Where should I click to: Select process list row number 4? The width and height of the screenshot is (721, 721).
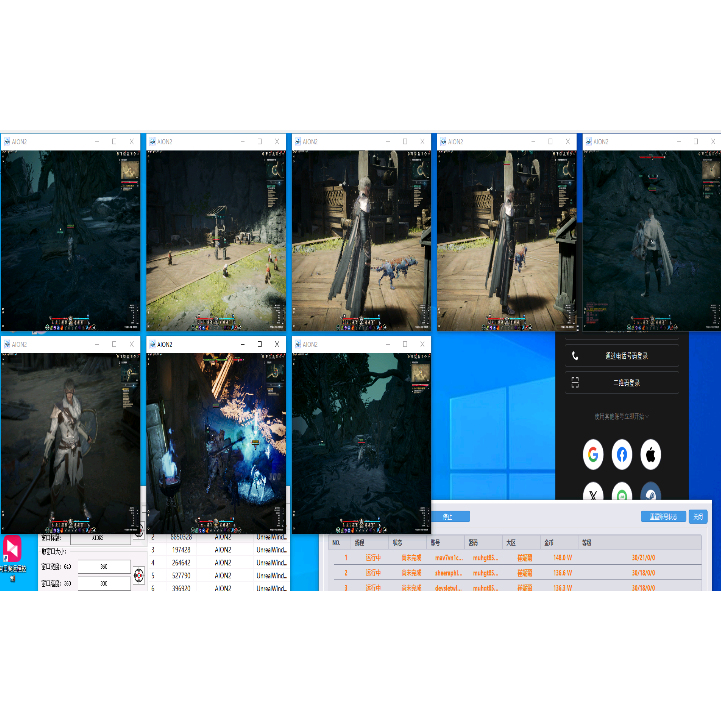tap(219, 562)
